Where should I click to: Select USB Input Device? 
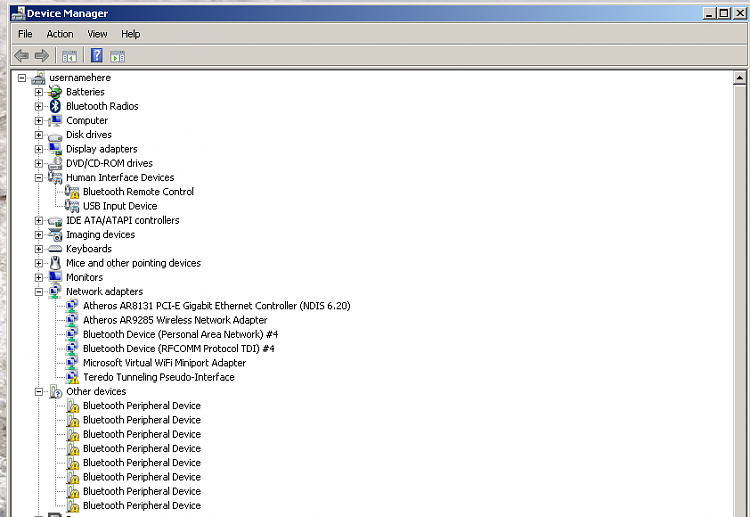coord(120,206)
